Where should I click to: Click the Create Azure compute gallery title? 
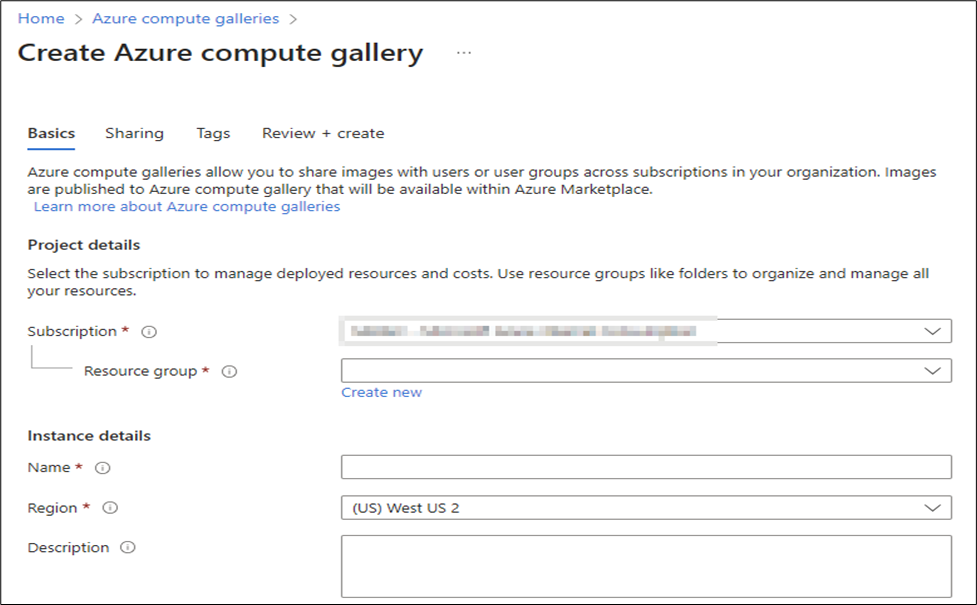click(x=221, y=53)
